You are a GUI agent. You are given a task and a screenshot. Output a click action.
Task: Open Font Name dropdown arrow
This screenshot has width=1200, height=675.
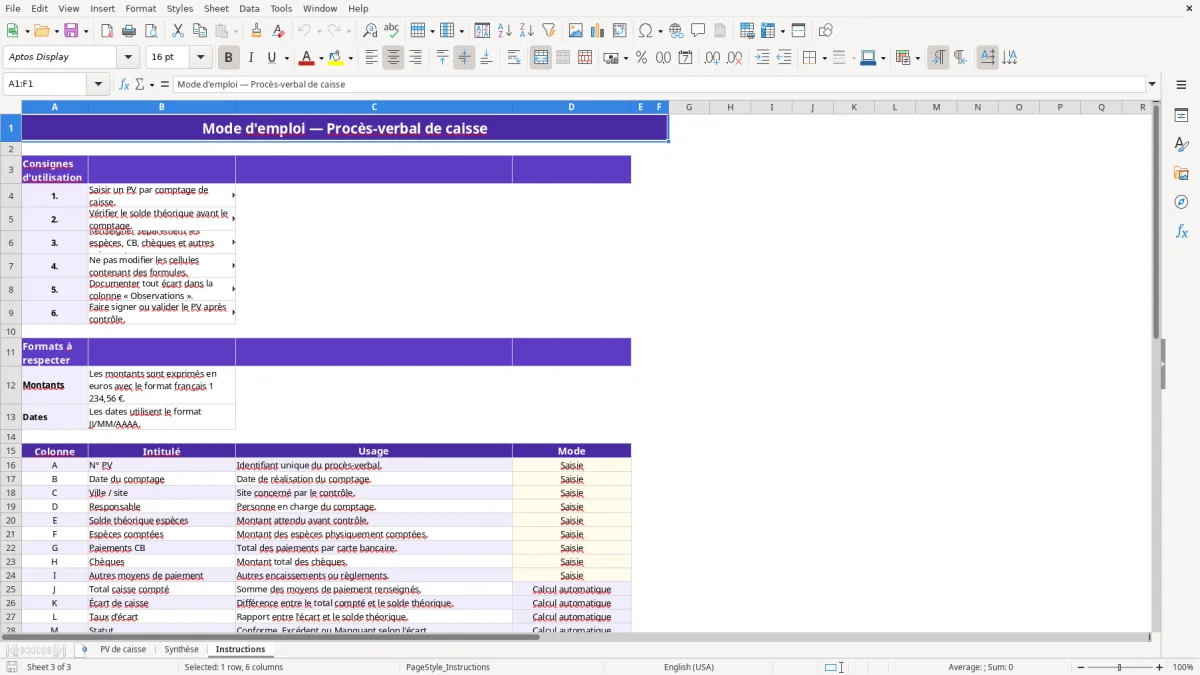pyautogui.click(x=130, y=57)
